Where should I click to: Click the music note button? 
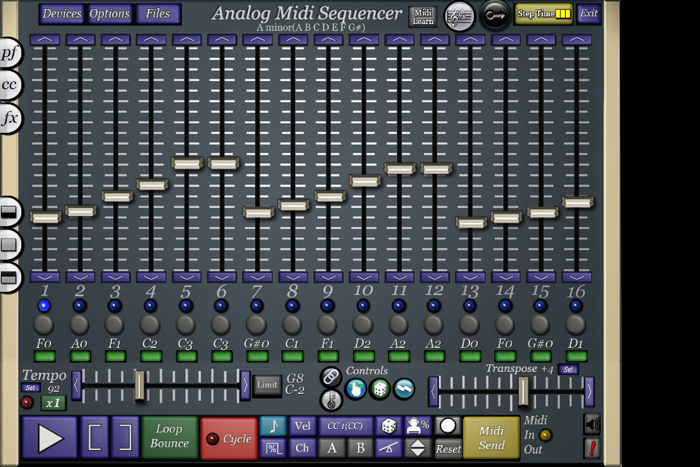[272, 426]
